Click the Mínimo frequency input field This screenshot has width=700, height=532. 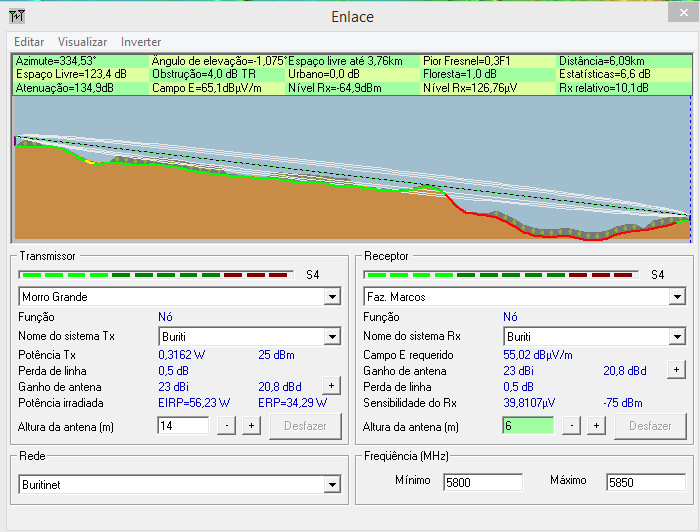pos(483,482)
